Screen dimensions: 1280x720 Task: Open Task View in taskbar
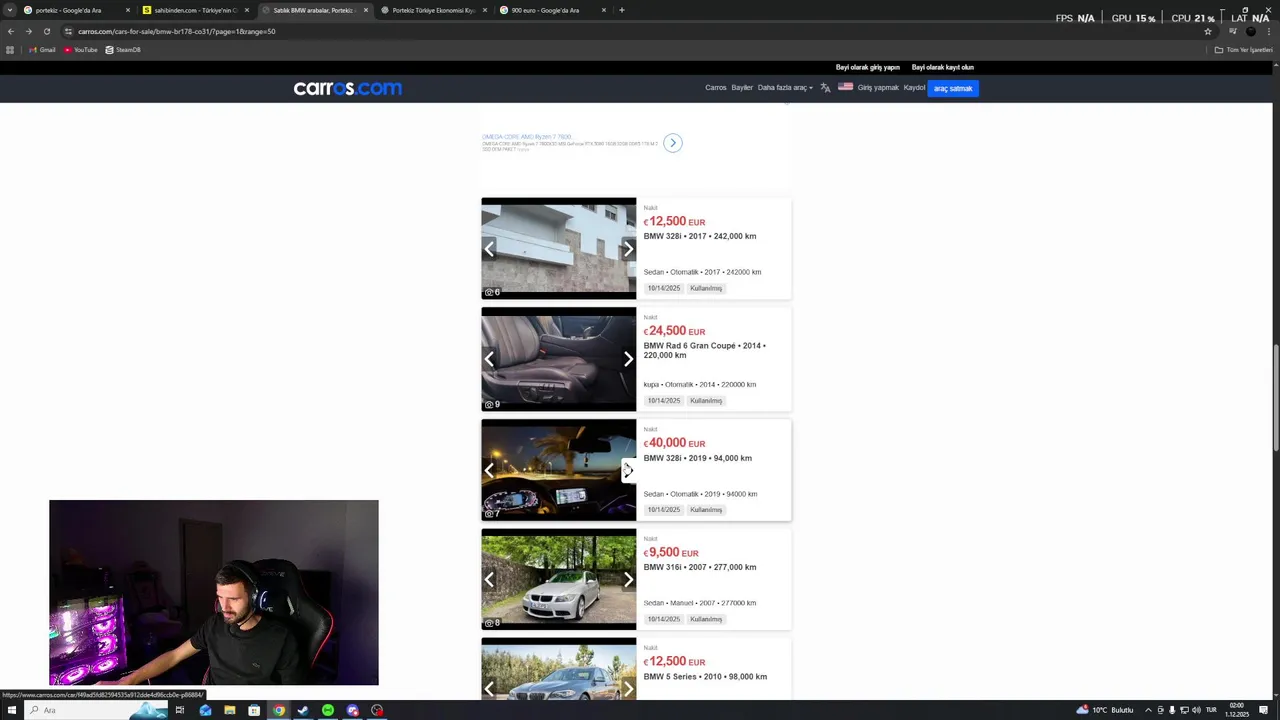180,710
